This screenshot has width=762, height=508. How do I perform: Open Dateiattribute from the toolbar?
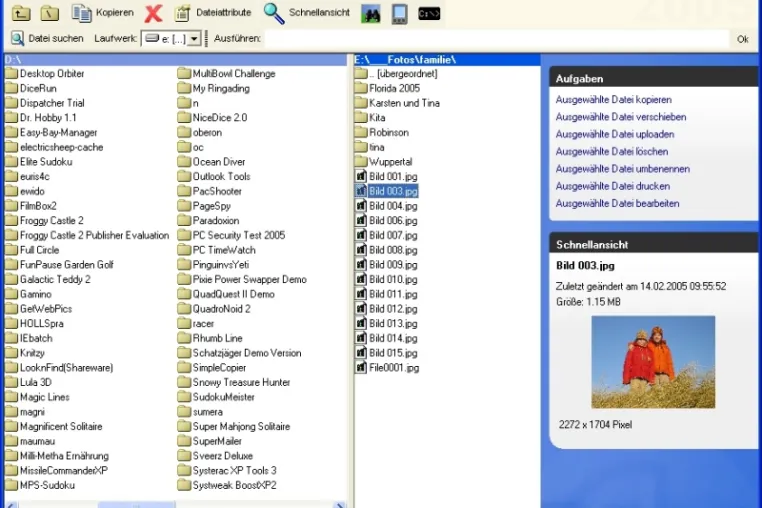coord(213,13)
